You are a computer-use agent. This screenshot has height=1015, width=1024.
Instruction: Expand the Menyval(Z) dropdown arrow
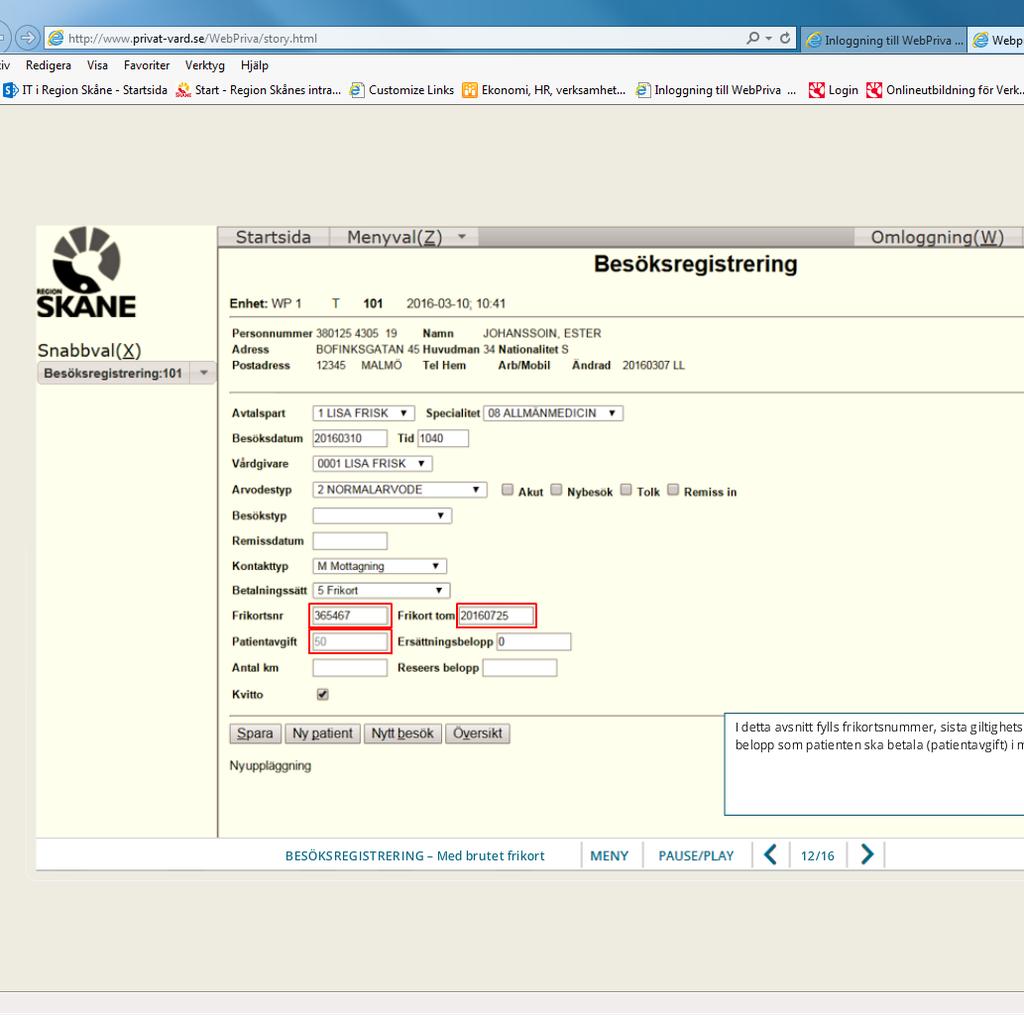(x=462, y=236)
